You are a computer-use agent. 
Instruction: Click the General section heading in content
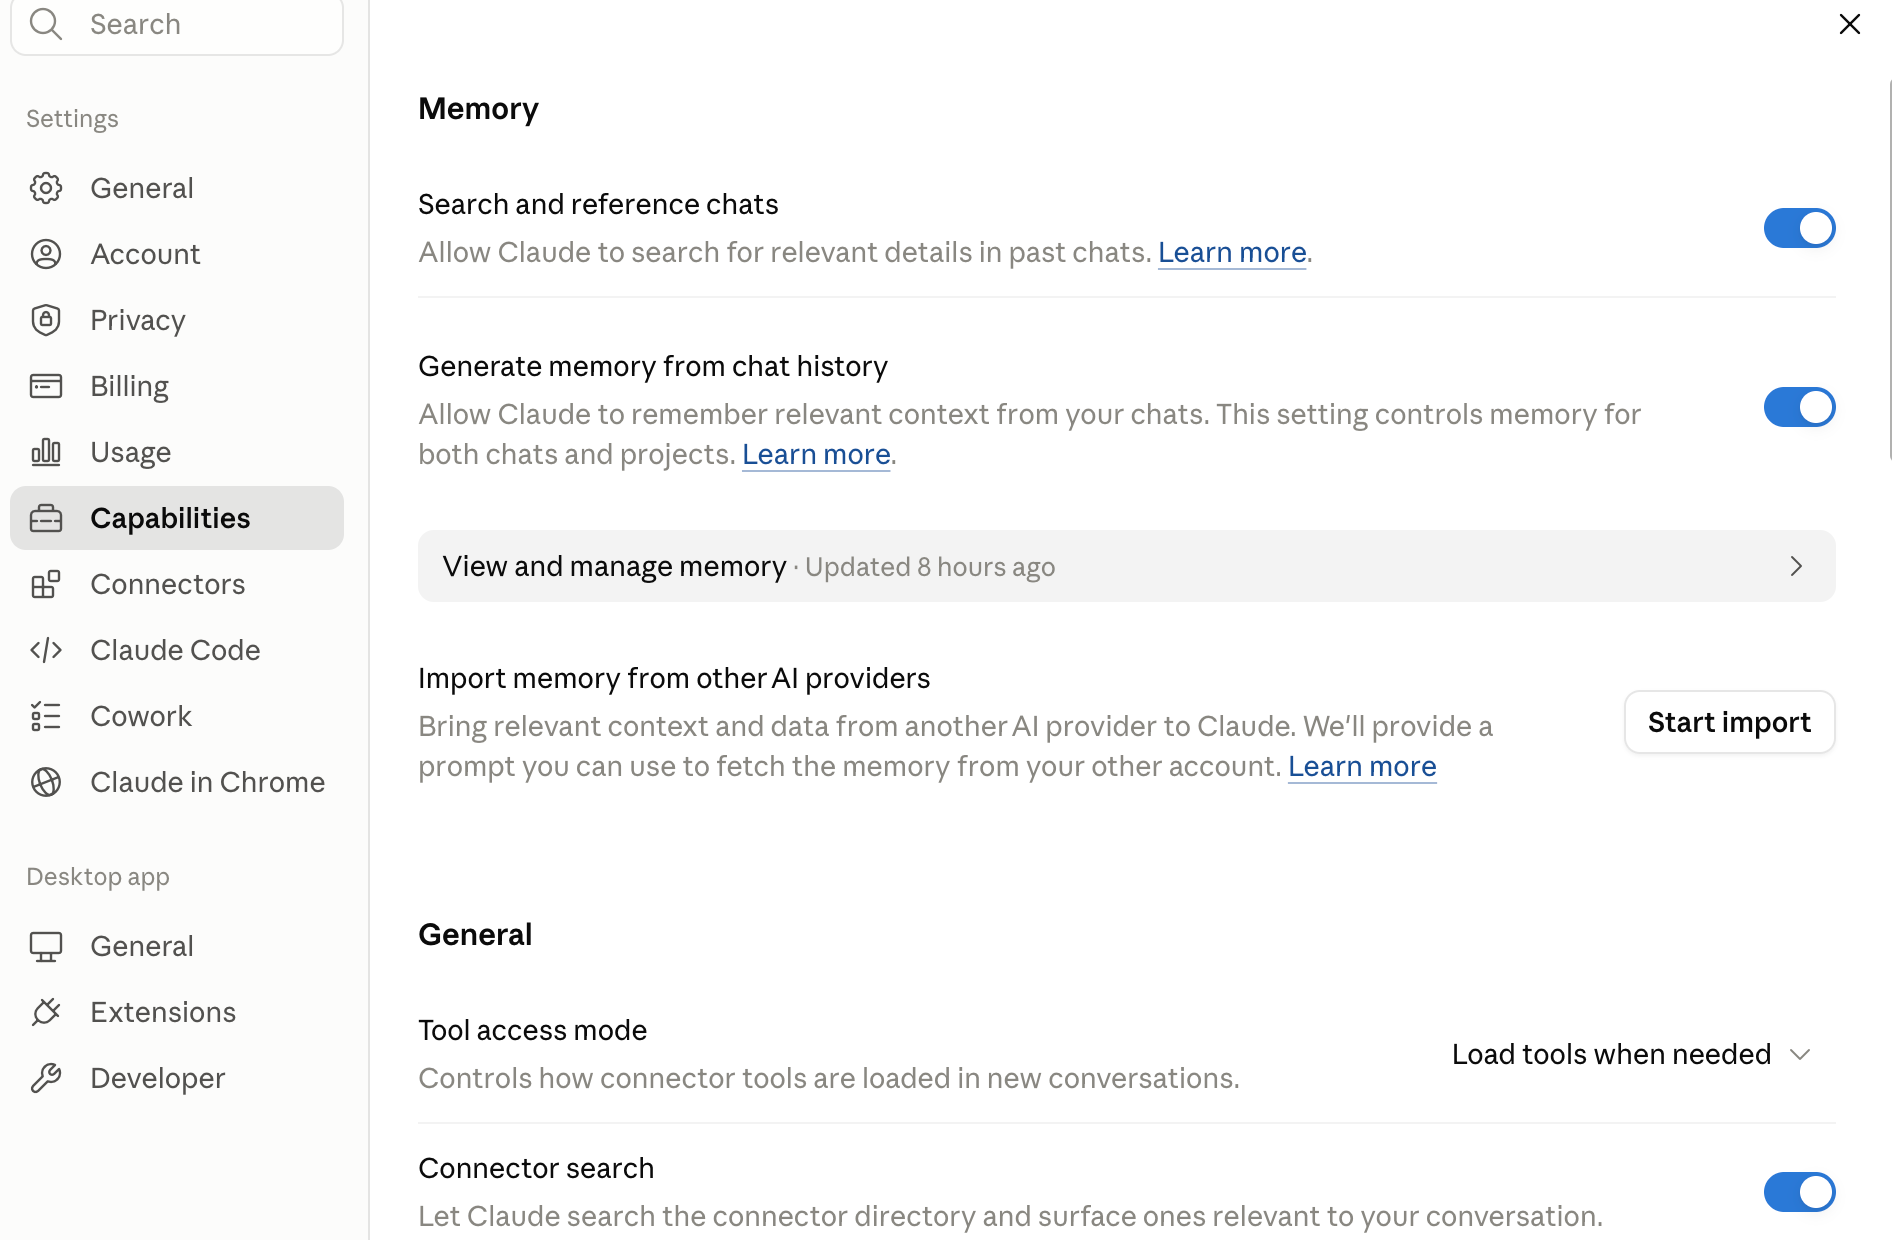475,934
